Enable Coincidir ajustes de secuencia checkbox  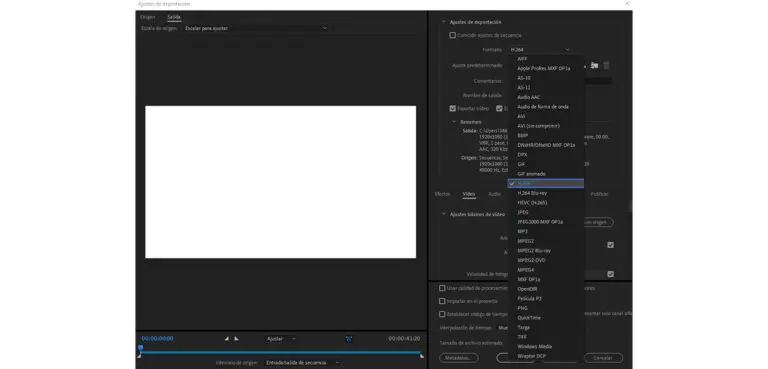(453, 35)
